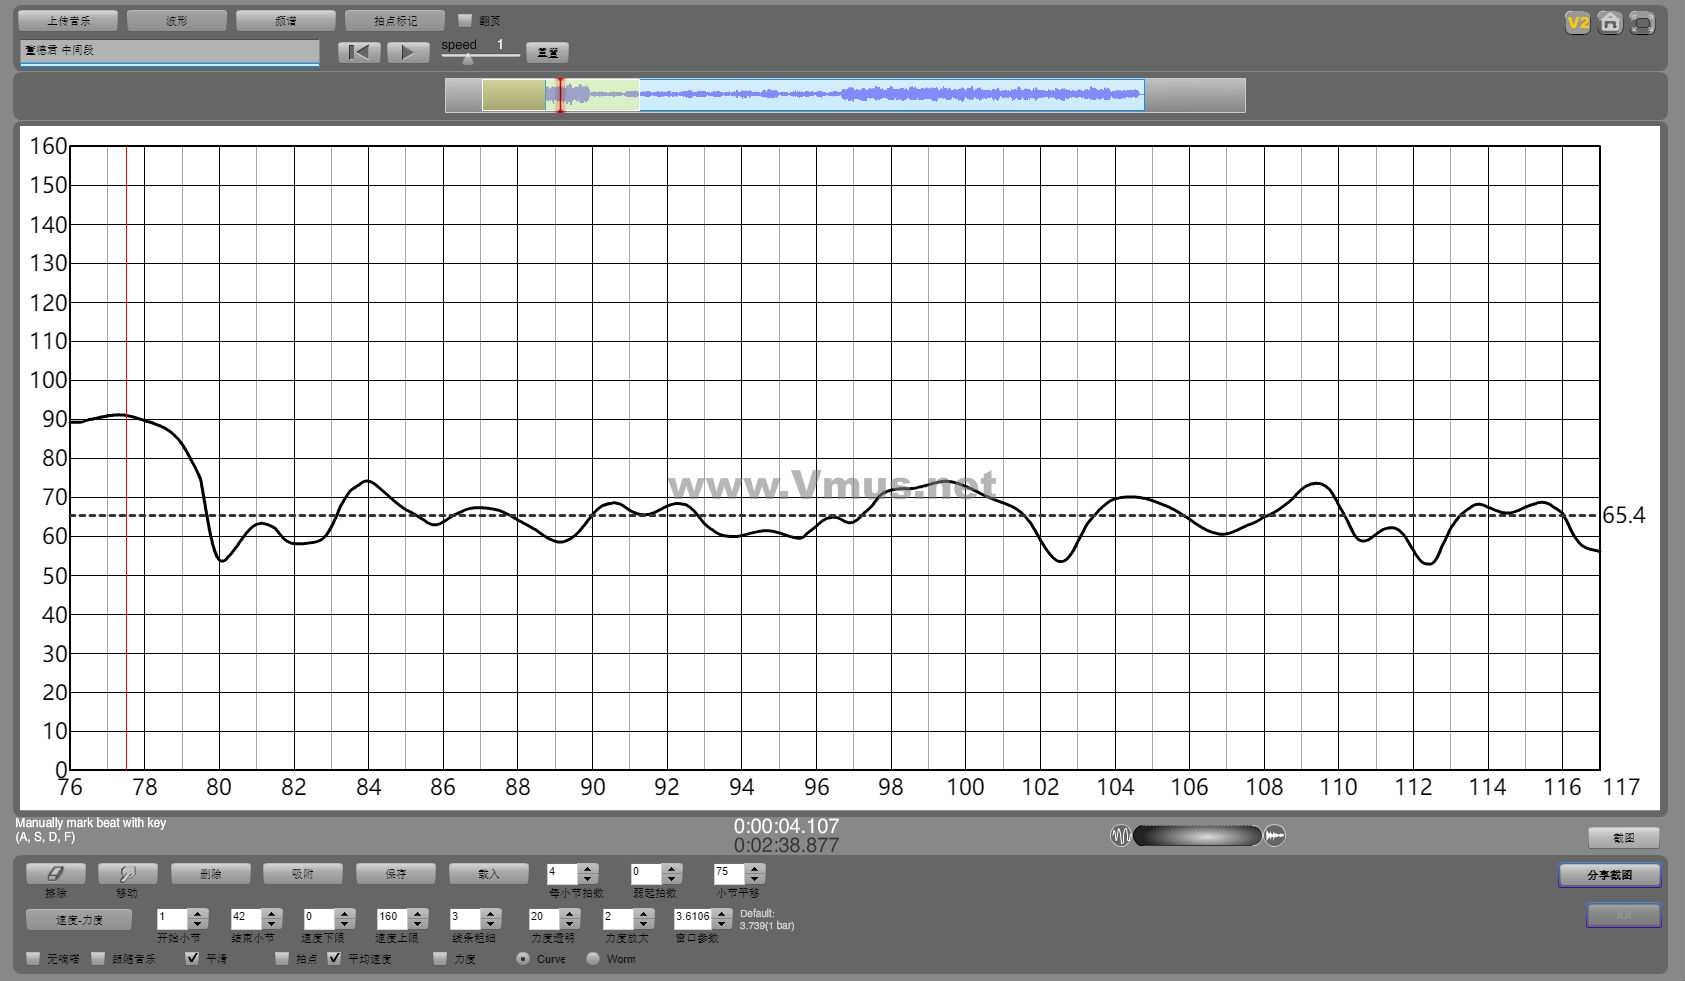
Task: Click the 上传音乐 button
Action: click(x=68, y=20)
